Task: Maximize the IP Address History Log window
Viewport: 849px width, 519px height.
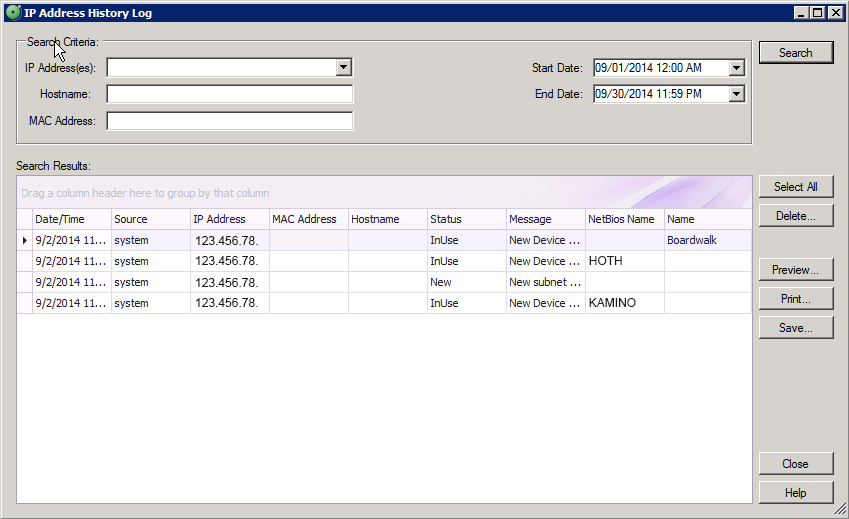Action: pyautogui.click(x=818, y=12)
